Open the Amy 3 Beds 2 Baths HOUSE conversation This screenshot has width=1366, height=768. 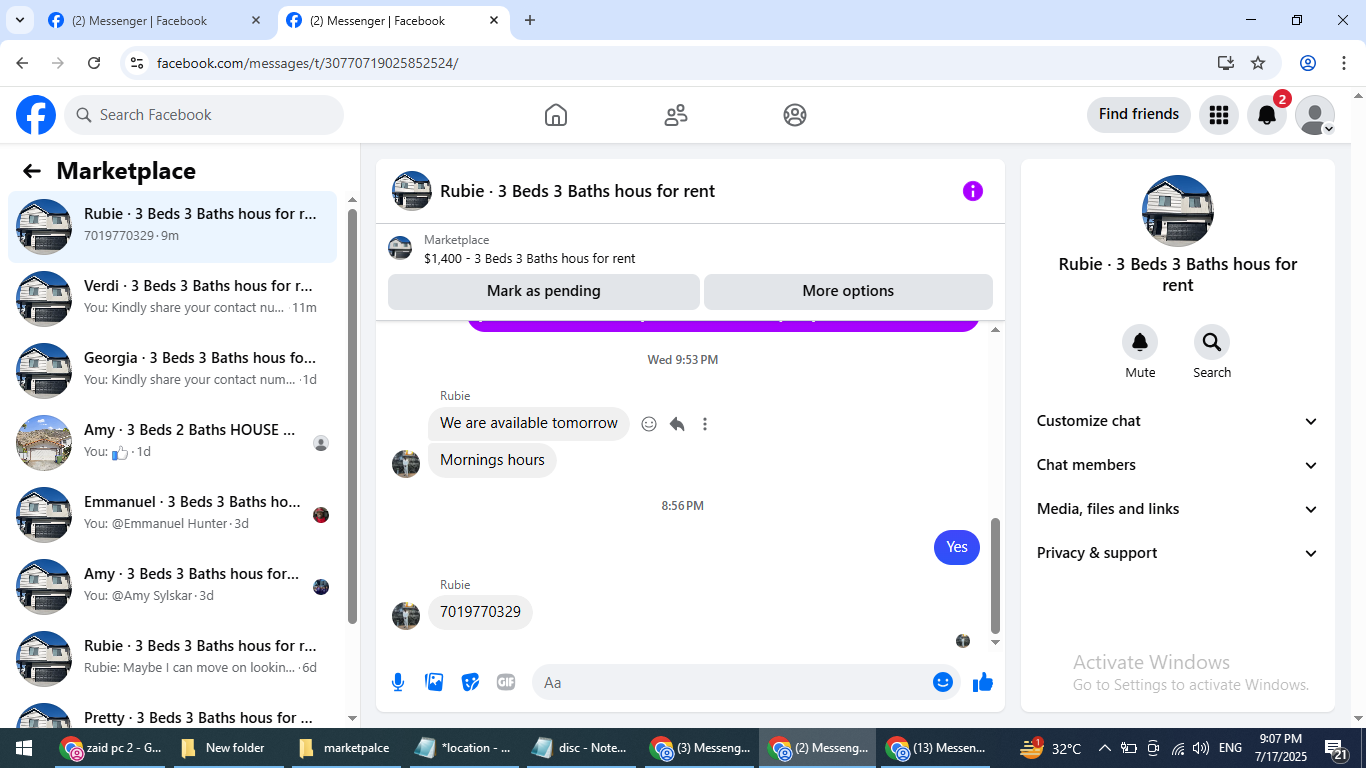173,443
